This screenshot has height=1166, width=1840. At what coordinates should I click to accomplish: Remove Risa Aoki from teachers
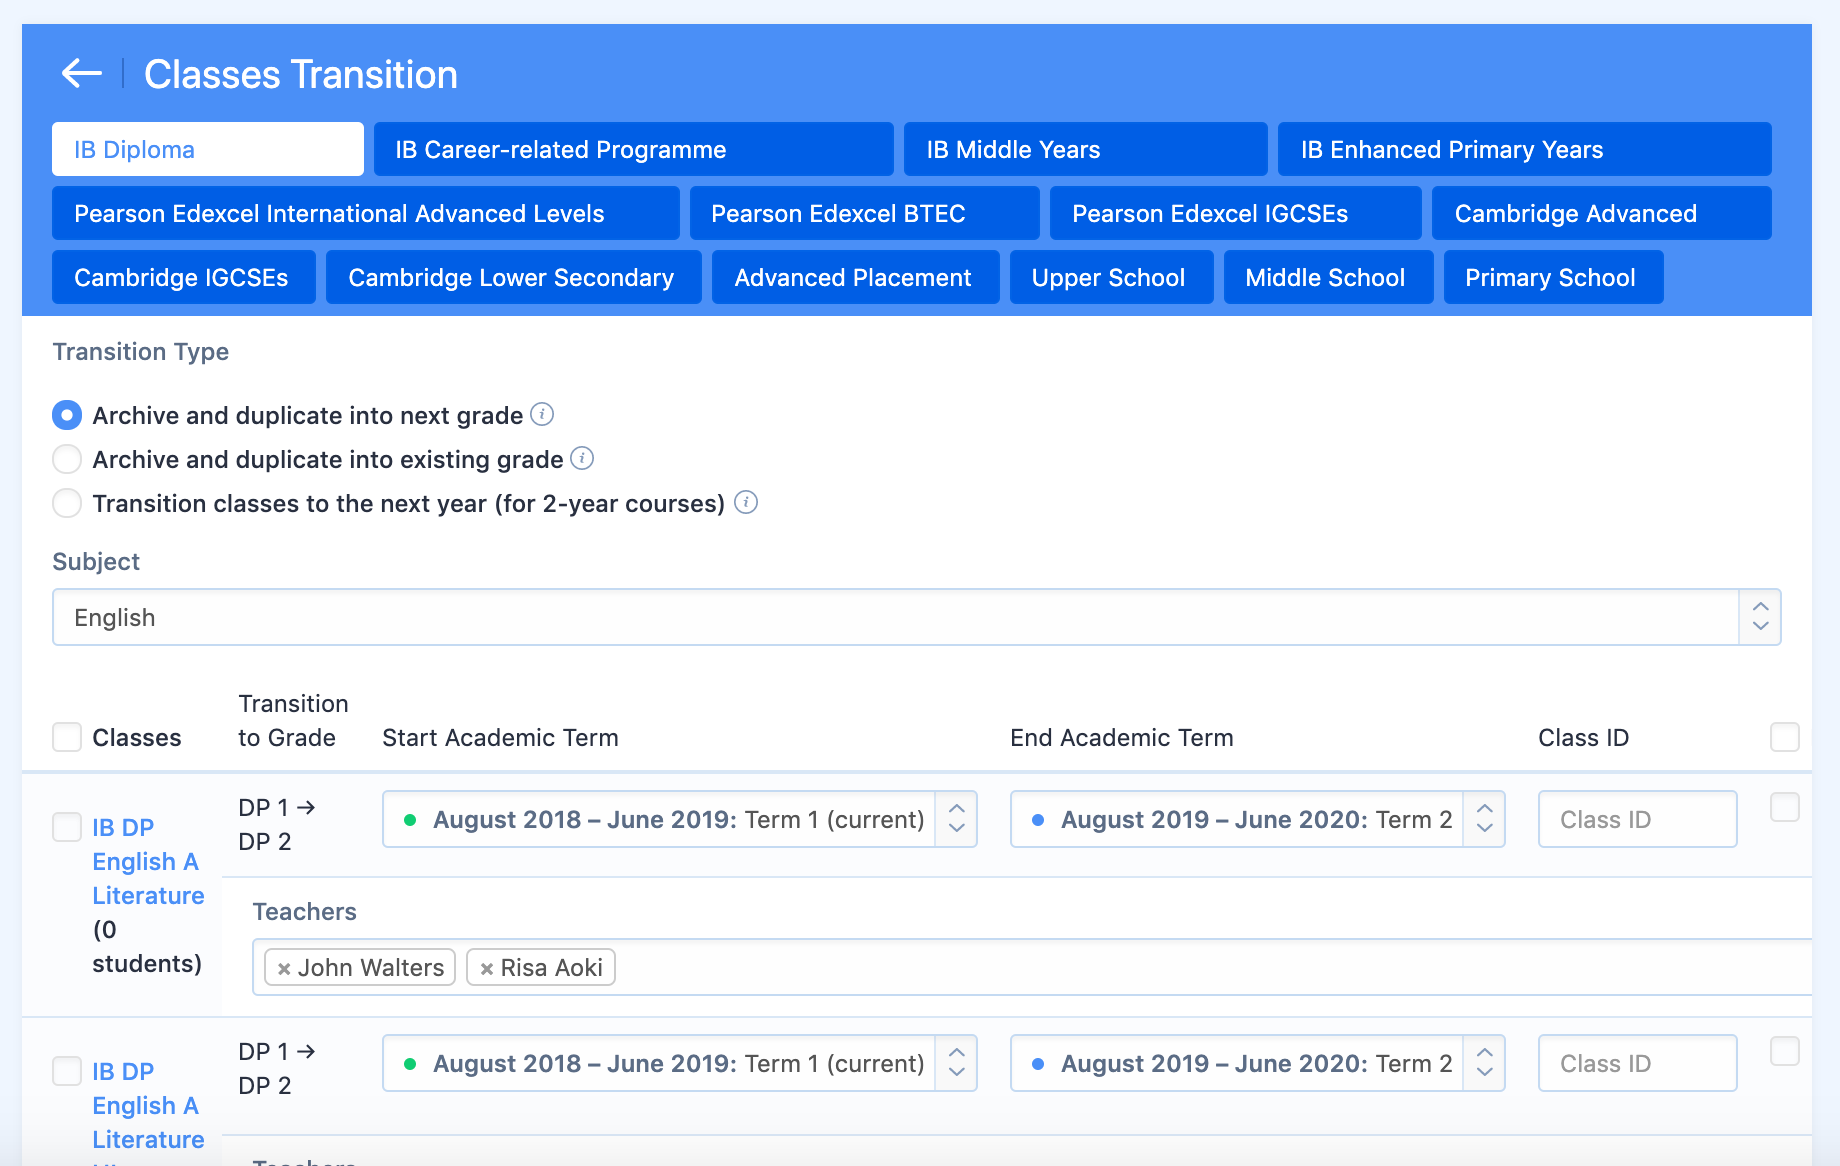click(x=487, y=968)
